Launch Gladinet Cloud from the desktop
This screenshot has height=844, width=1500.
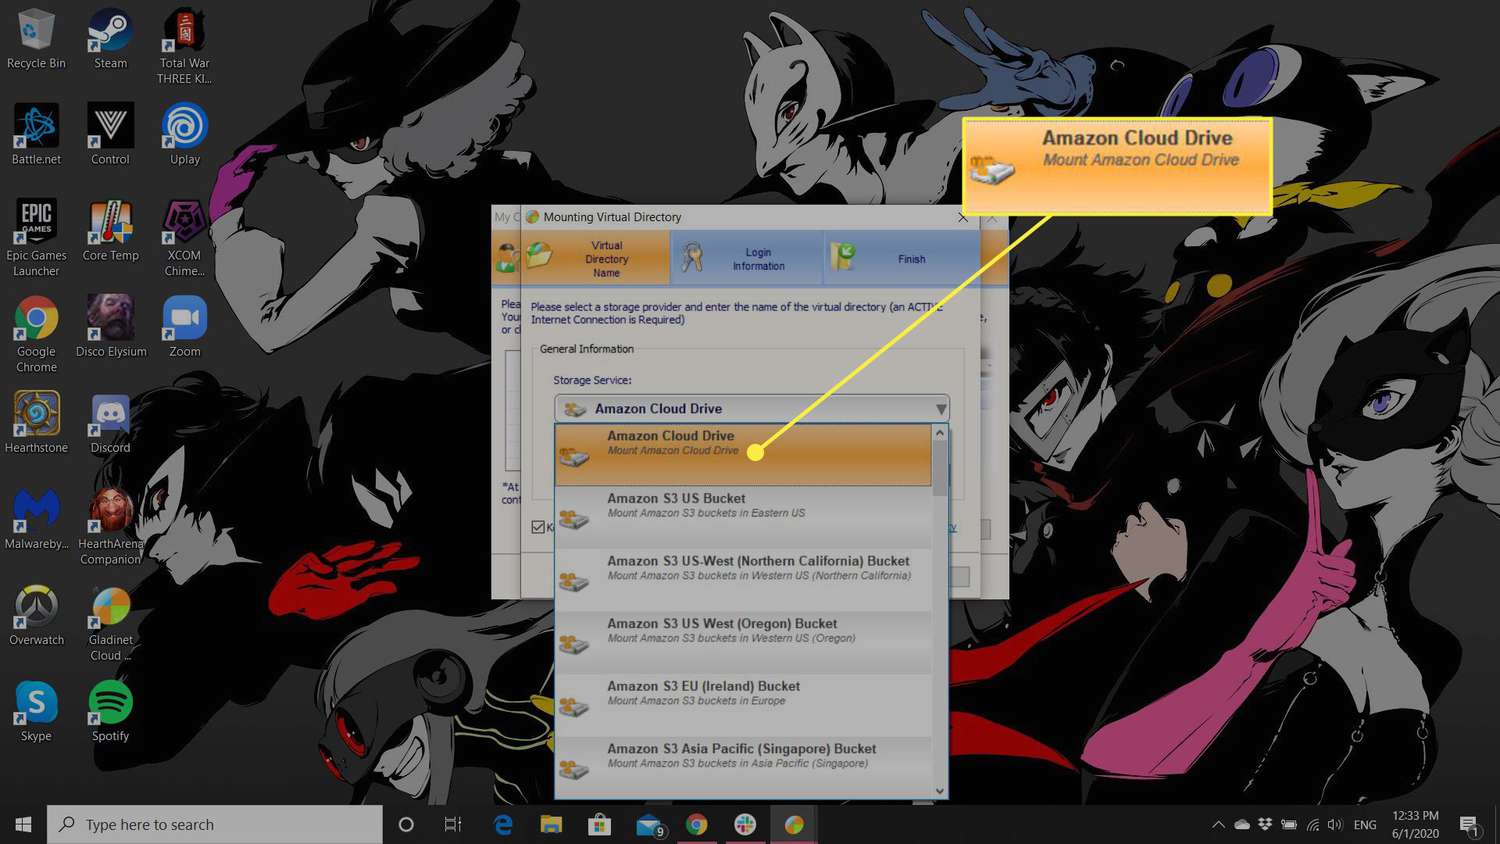(110, 624)
